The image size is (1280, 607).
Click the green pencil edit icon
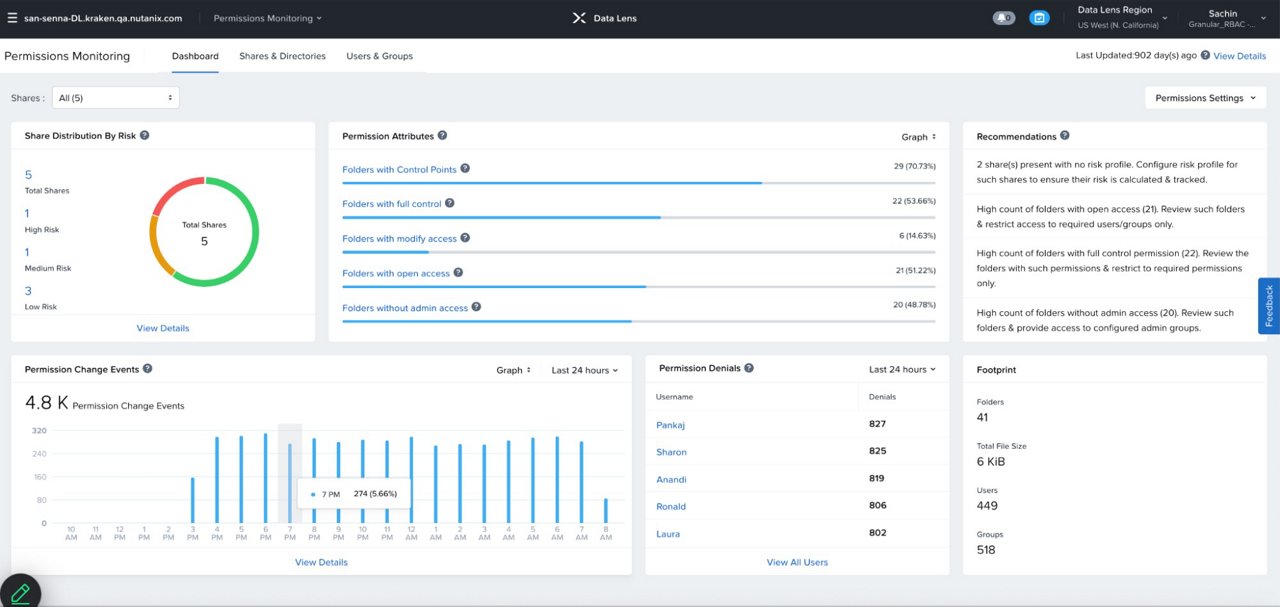(x=19, y=592)
